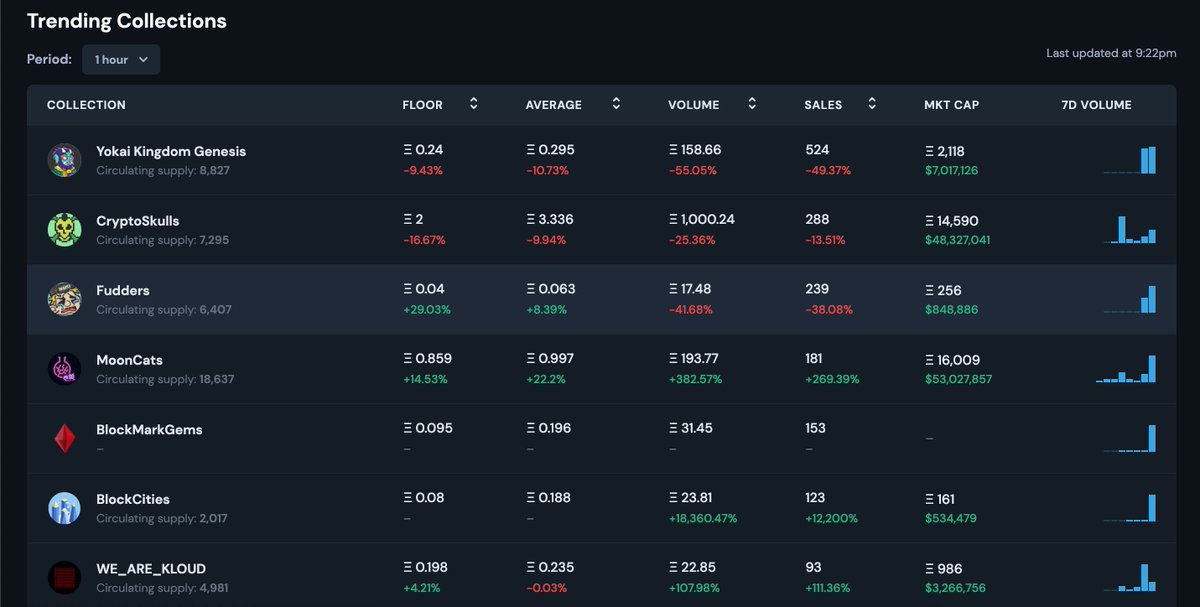Sort by the FLOOR column arrows
1200x607 pixels.
[x=473, y=104]
